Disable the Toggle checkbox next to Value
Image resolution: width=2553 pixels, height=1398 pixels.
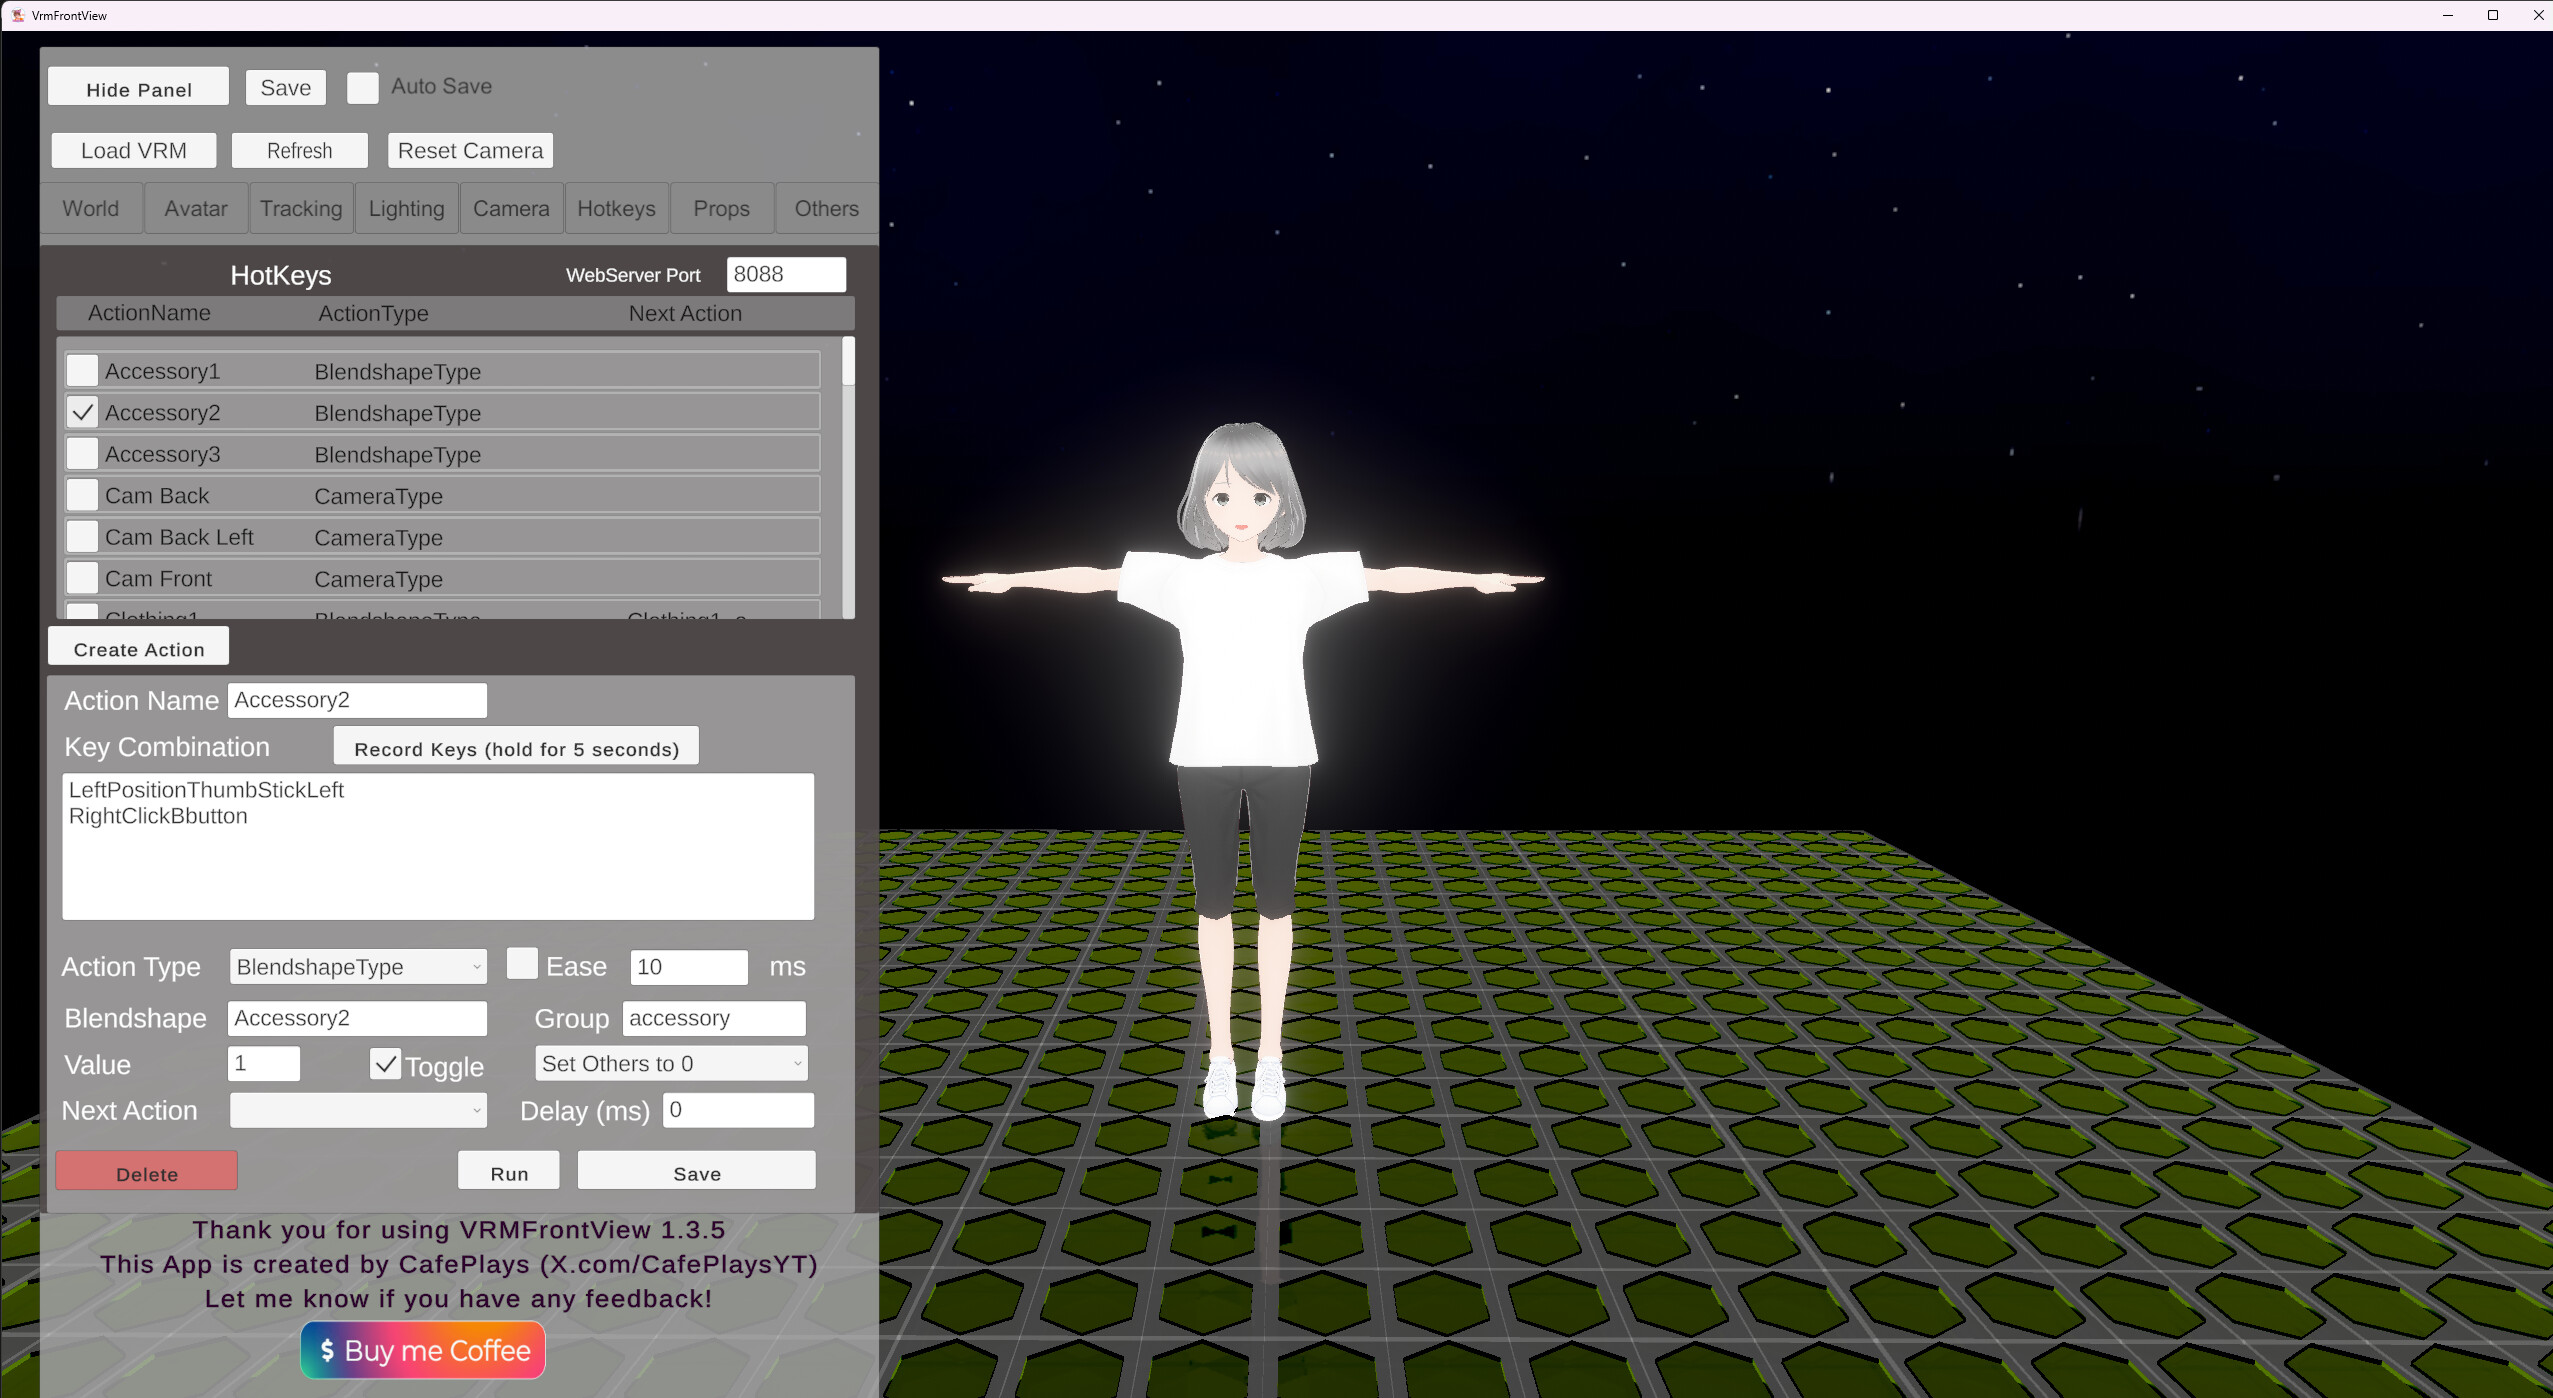385,1063
